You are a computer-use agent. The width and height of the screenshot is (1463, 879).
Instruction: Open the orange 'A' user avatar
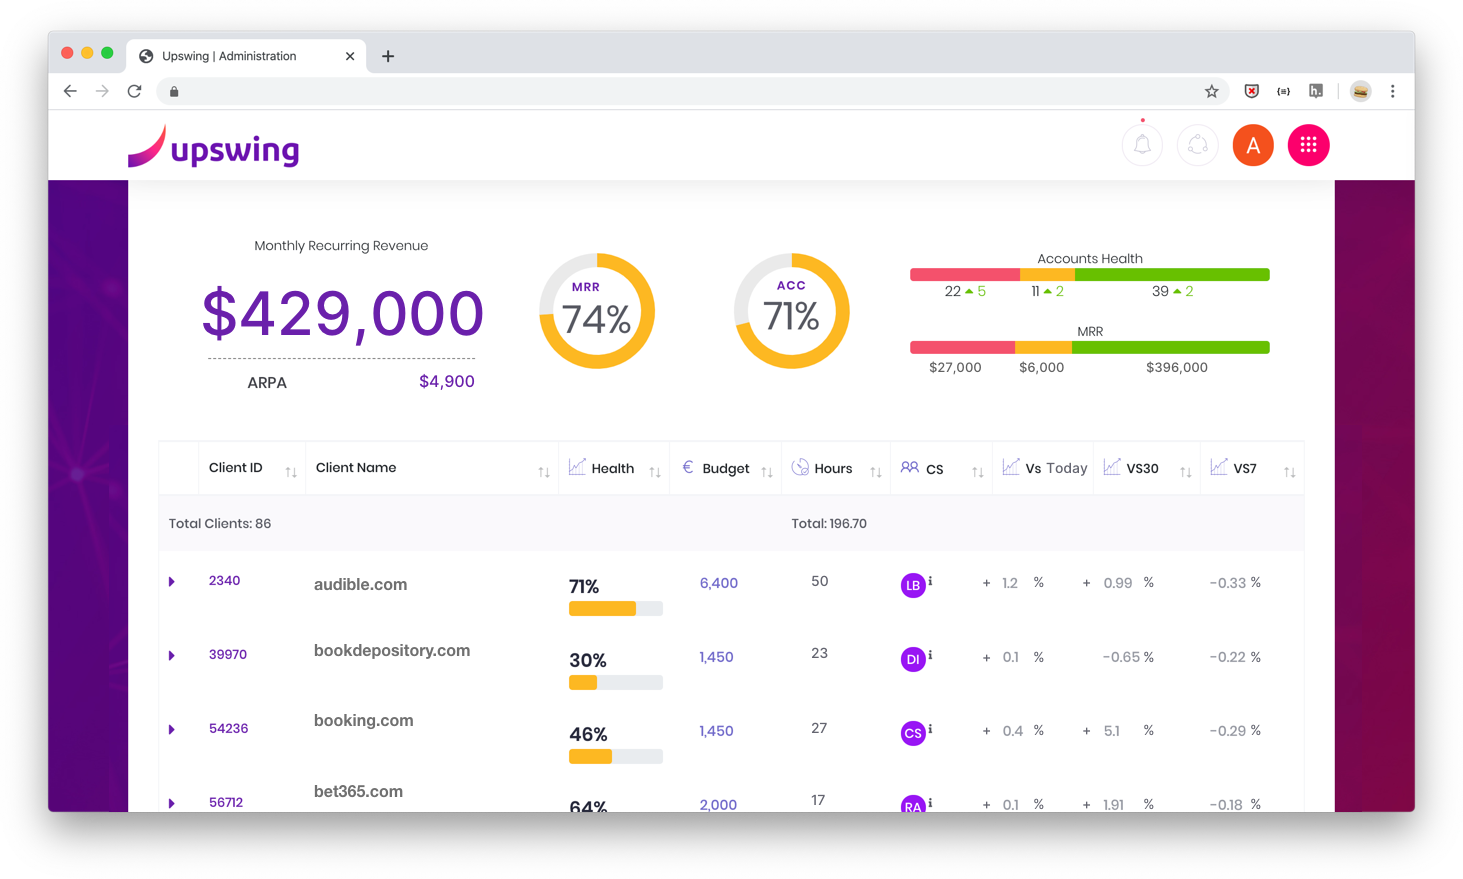[x=1253, y=146]
